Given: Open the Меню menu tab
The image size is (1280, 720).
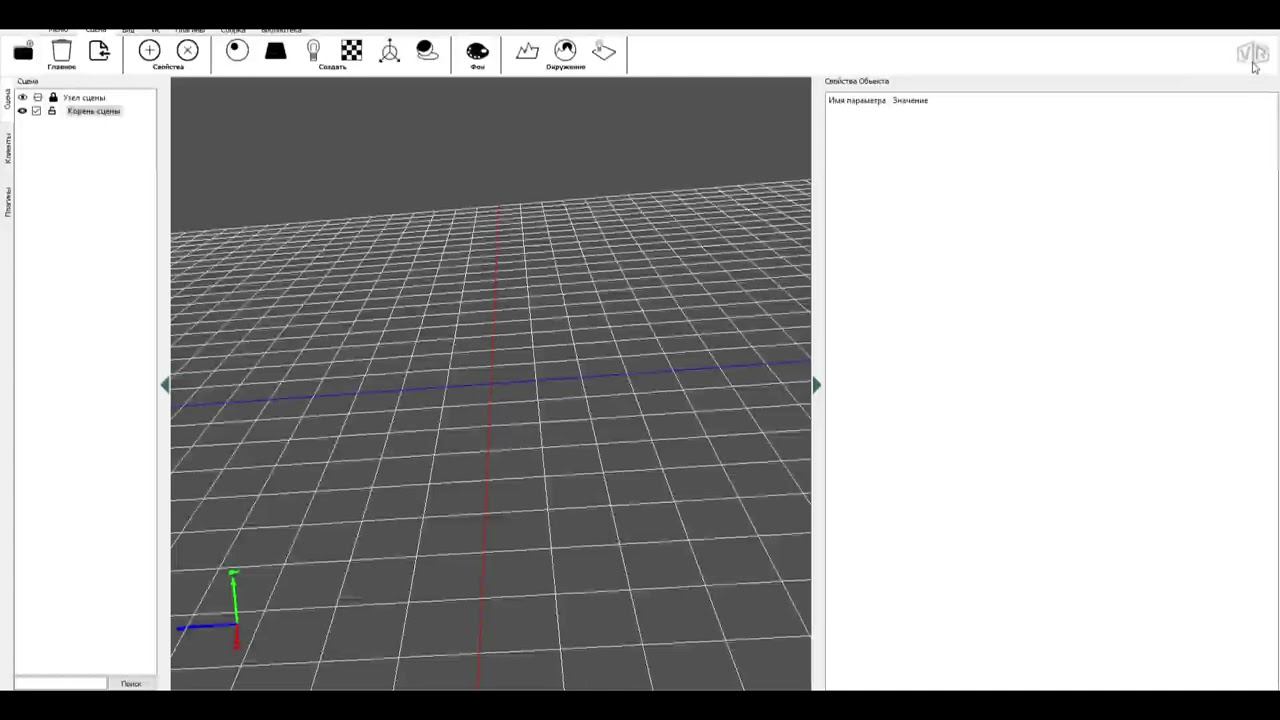Looking at the screenshot, I should pos(58,31).
